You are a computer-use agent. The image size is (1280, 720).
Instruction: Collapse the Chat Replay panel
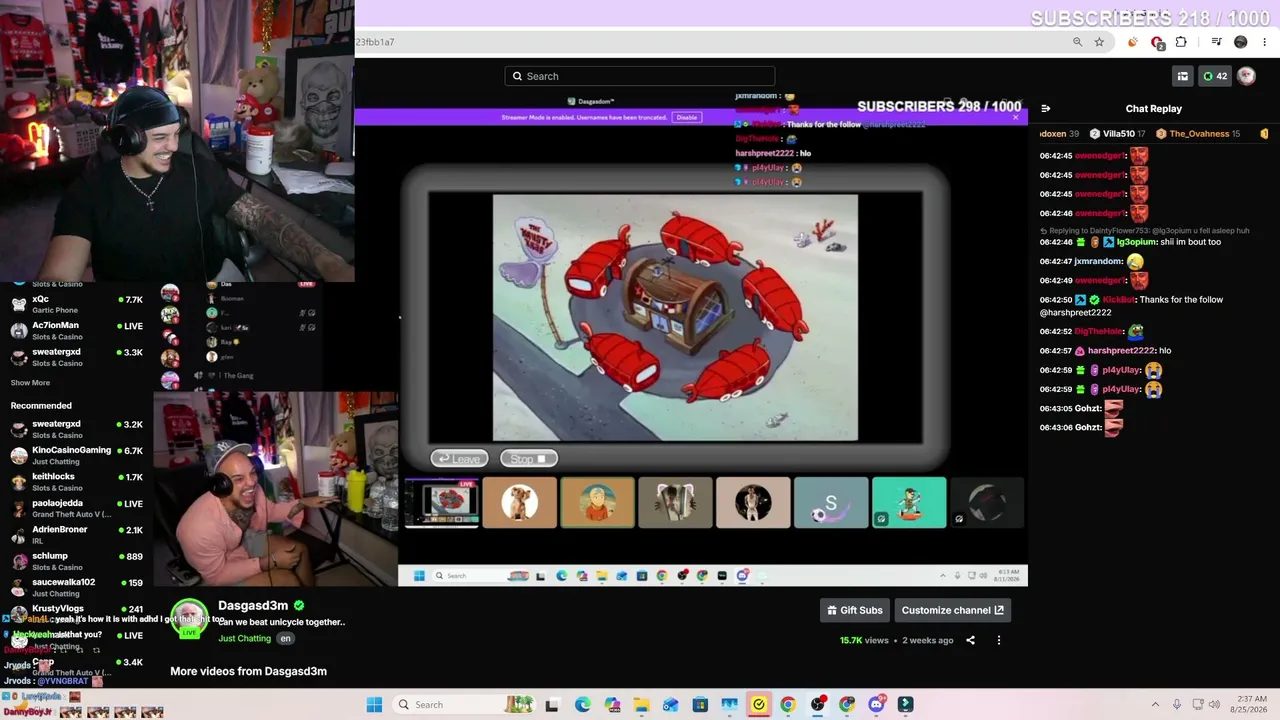click(1045, 108)
